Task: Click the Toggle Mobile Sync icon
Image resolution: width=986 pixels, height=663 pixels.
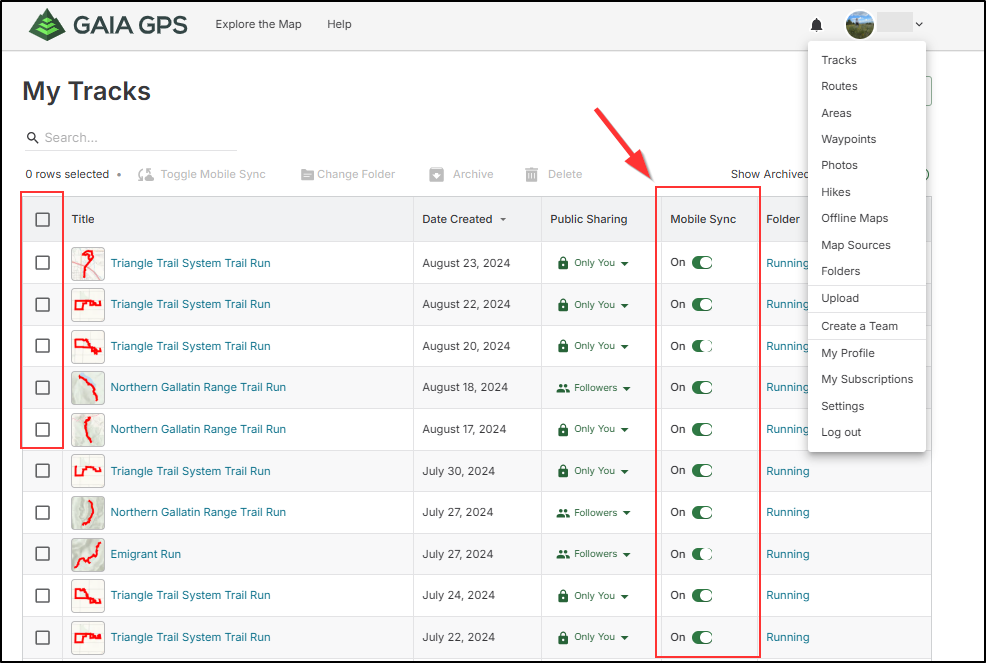Action: (146, 175)
